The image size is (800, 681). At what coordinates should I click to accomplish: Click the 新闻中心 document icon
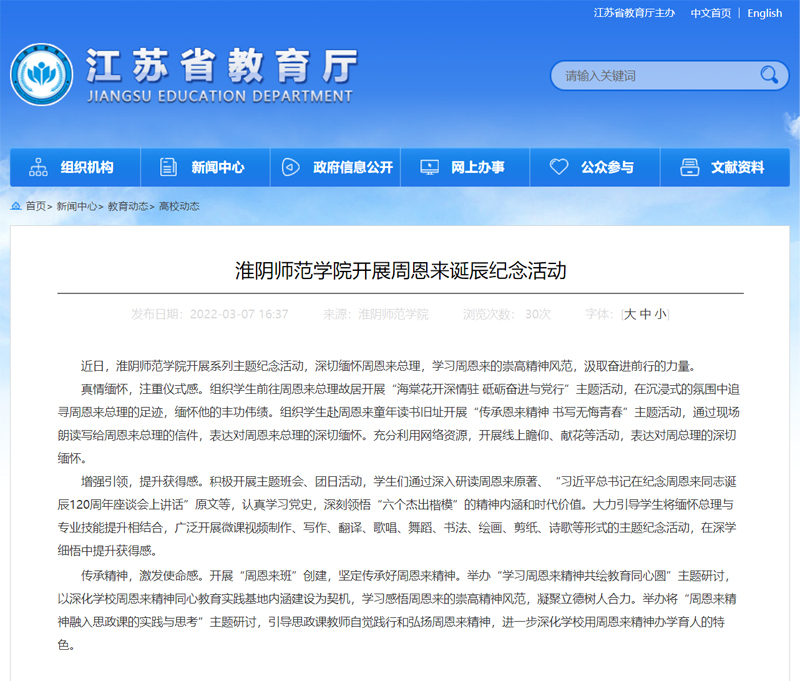(x=168, y=167)
